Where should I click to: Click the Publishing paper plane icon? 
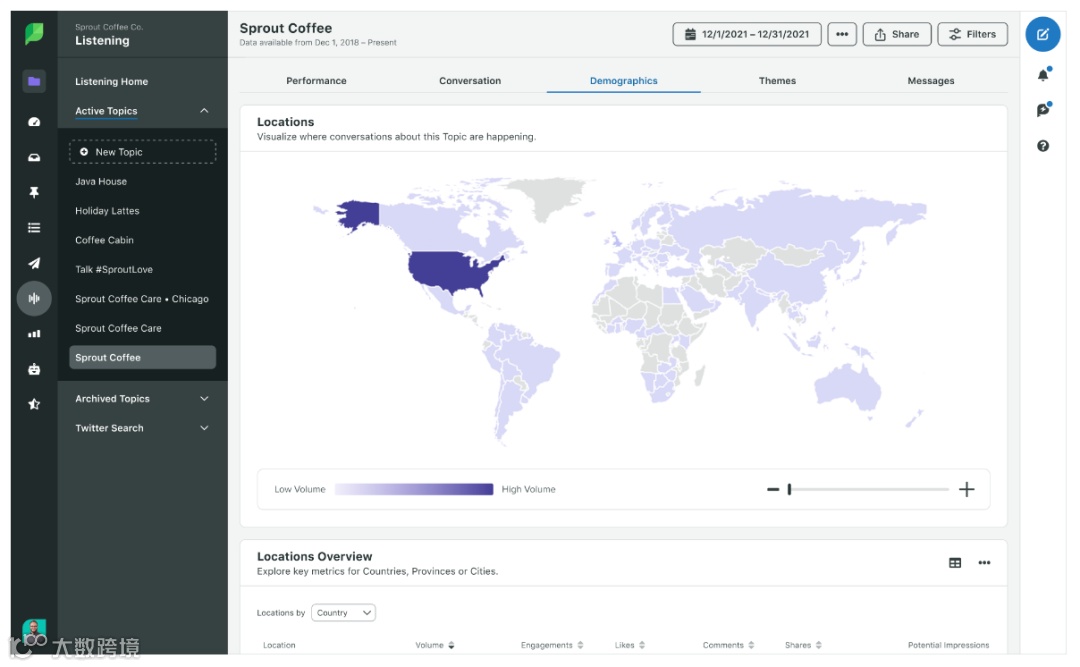[34, 263]
